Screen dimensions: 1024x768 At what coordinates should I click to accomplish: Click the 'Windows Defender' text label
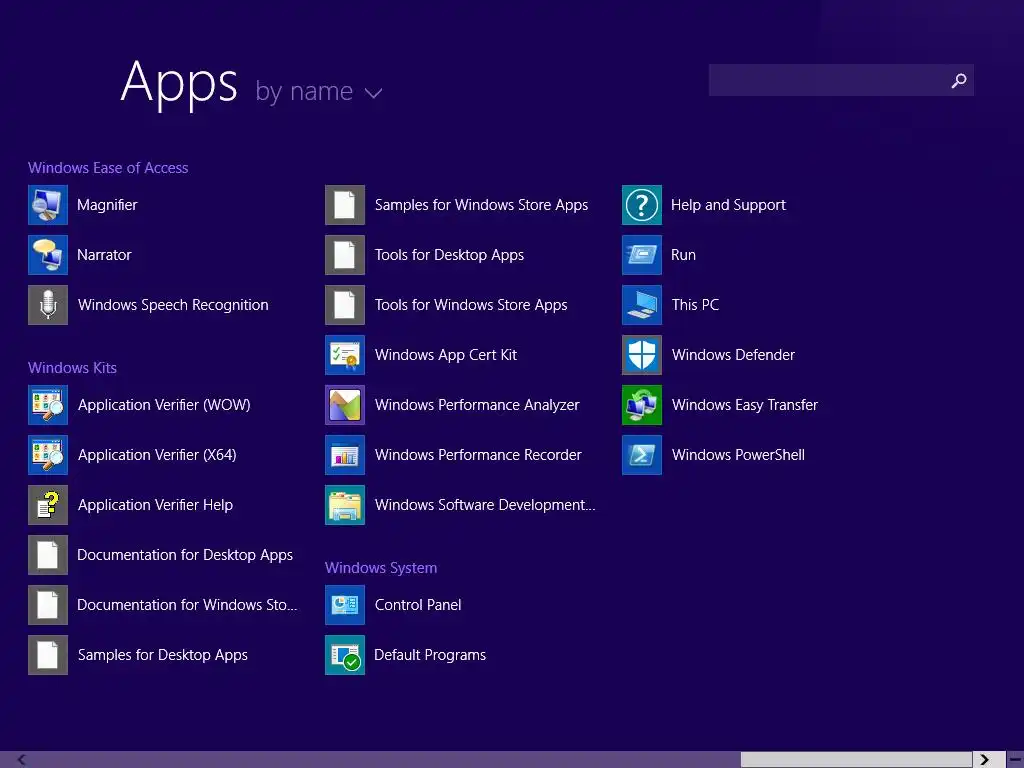tap(733, 355)
